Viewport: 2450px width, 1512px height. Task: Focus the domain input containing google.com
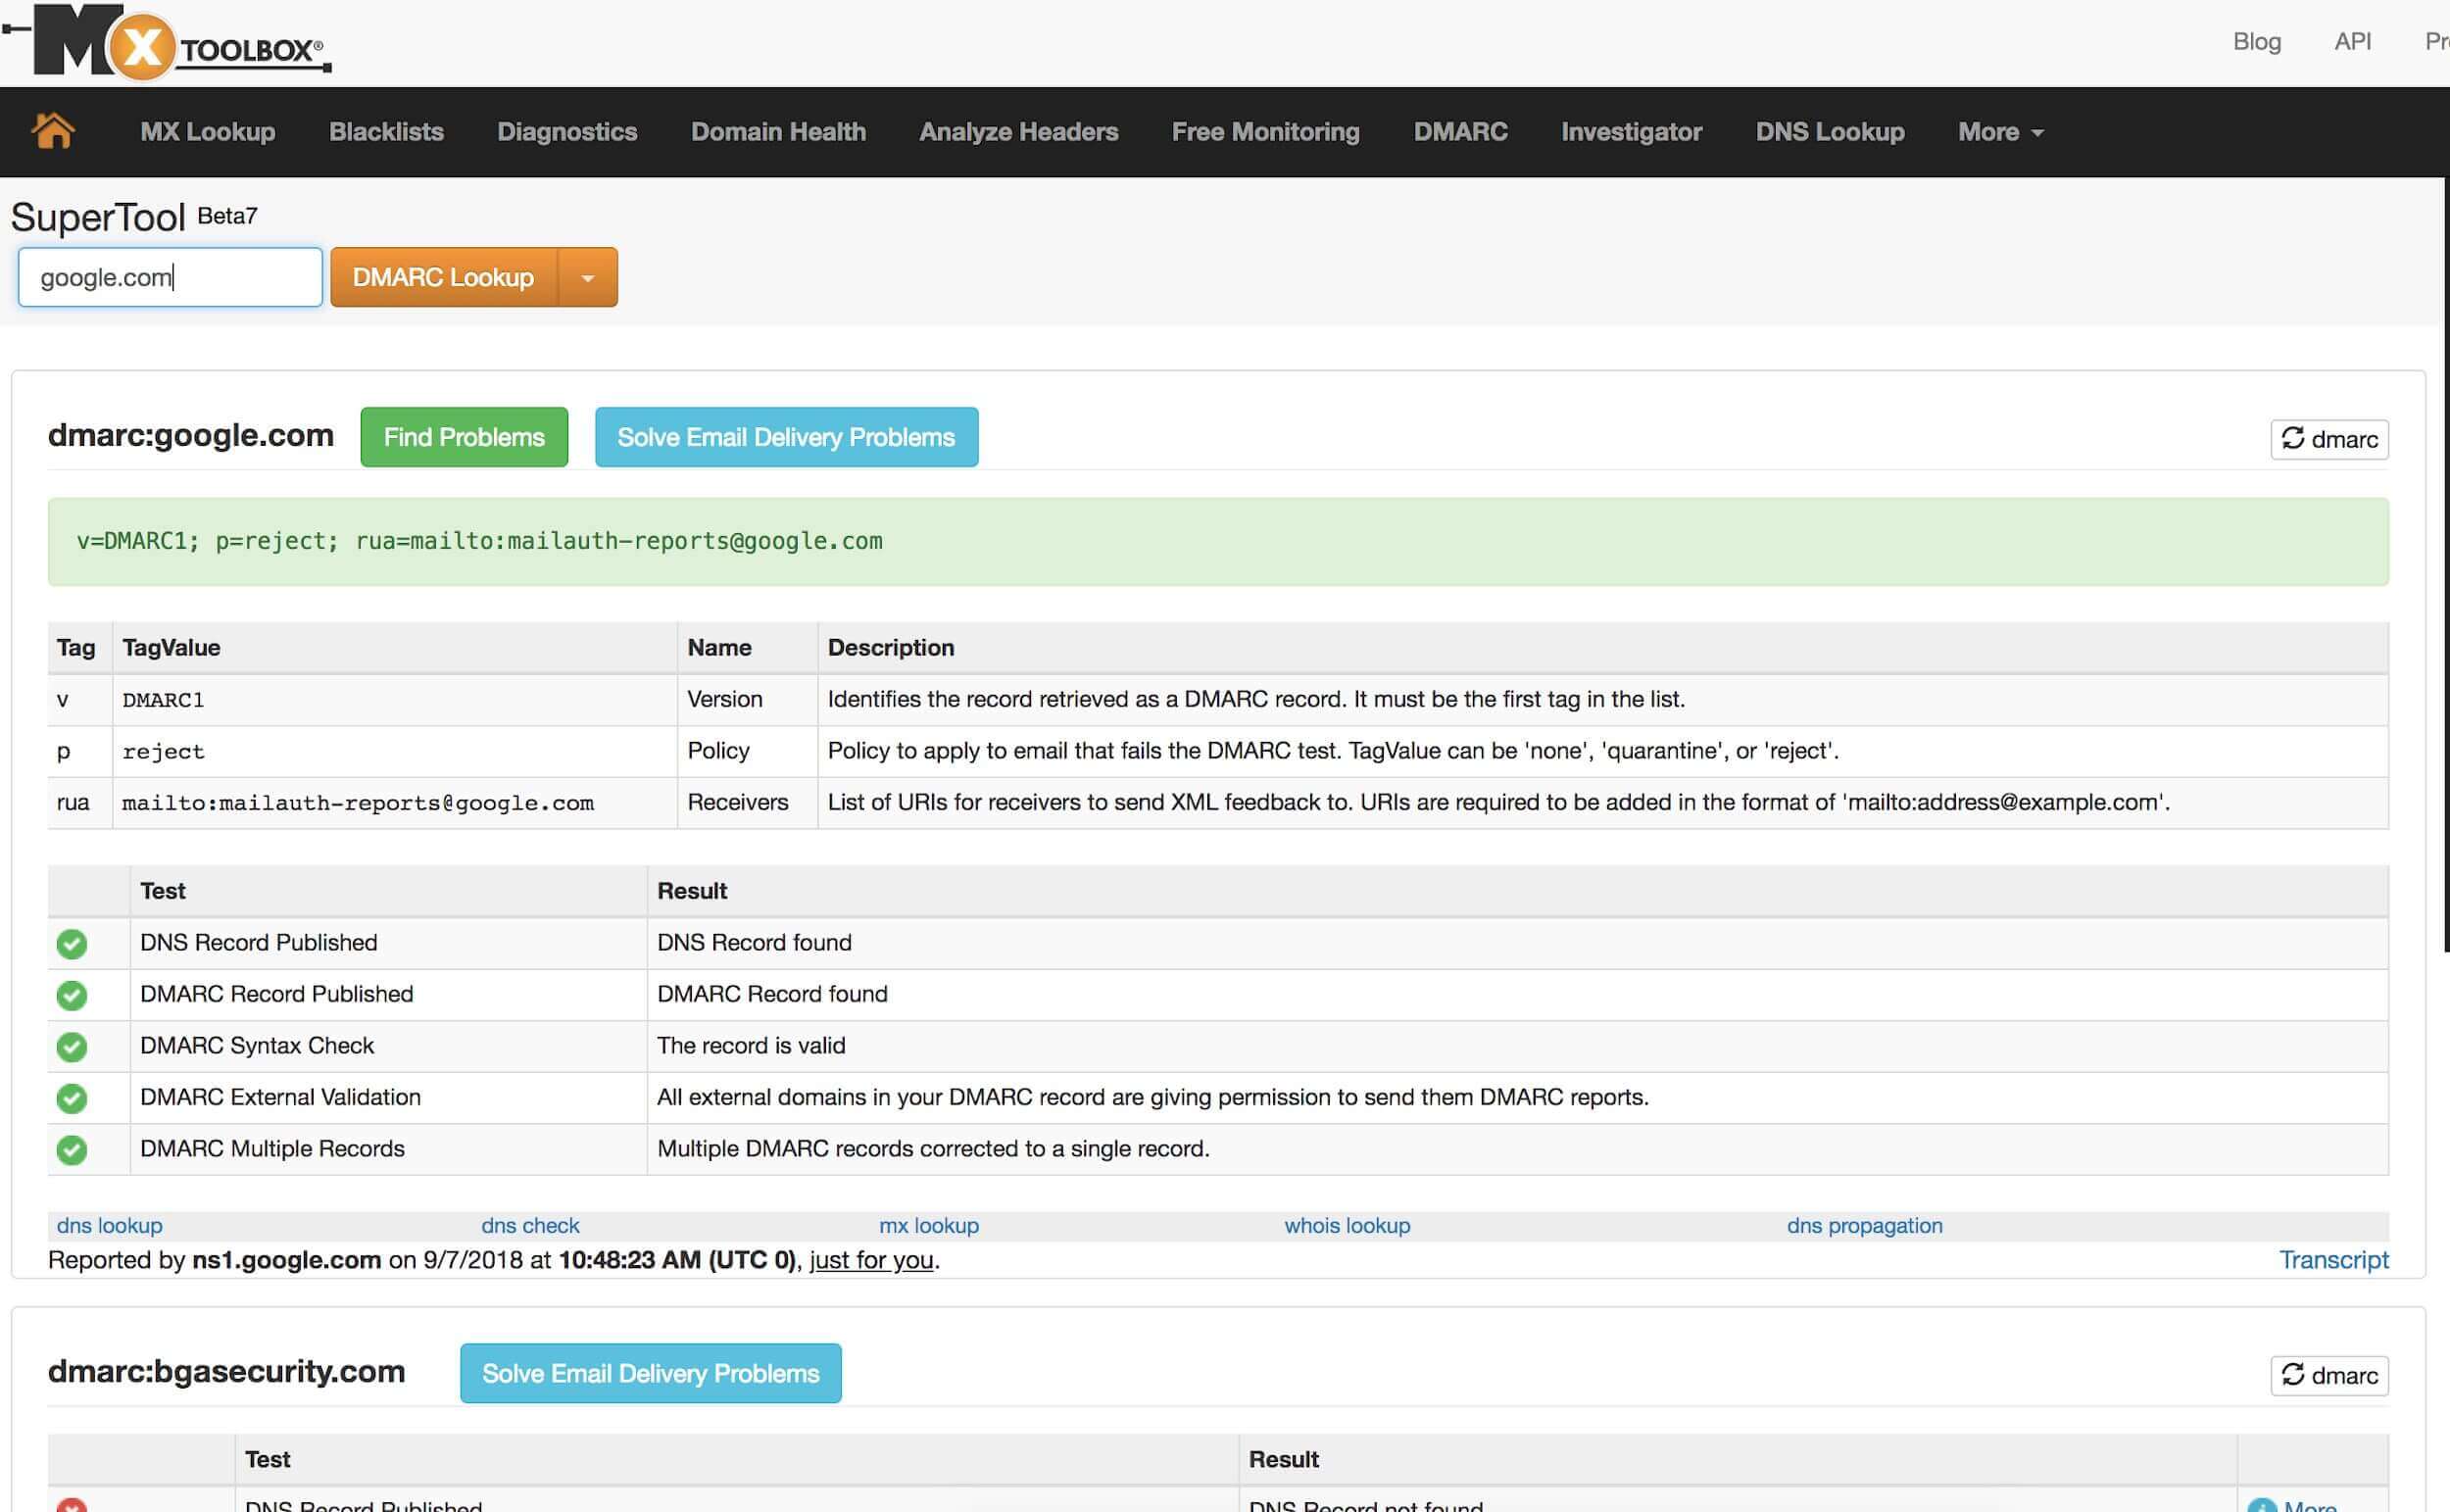(x=170, y=277)
